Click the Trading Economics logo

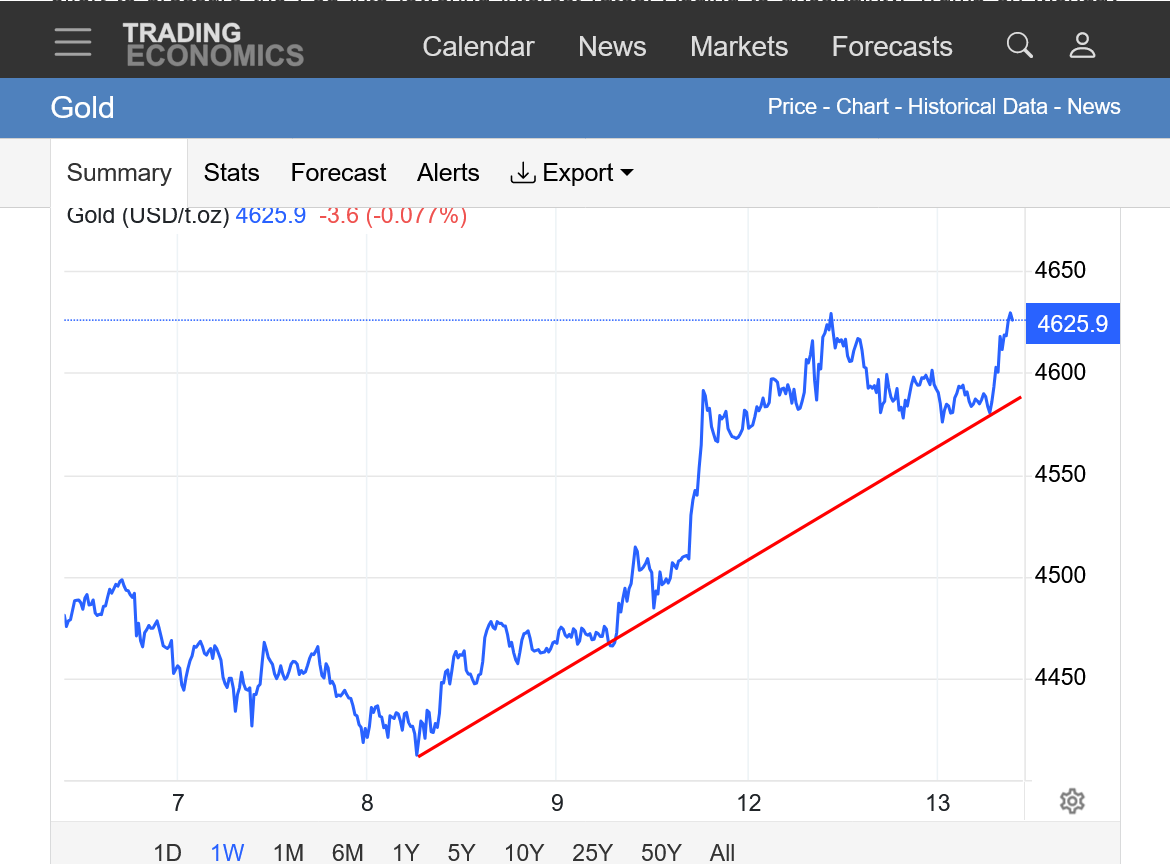tap(213, 45)
